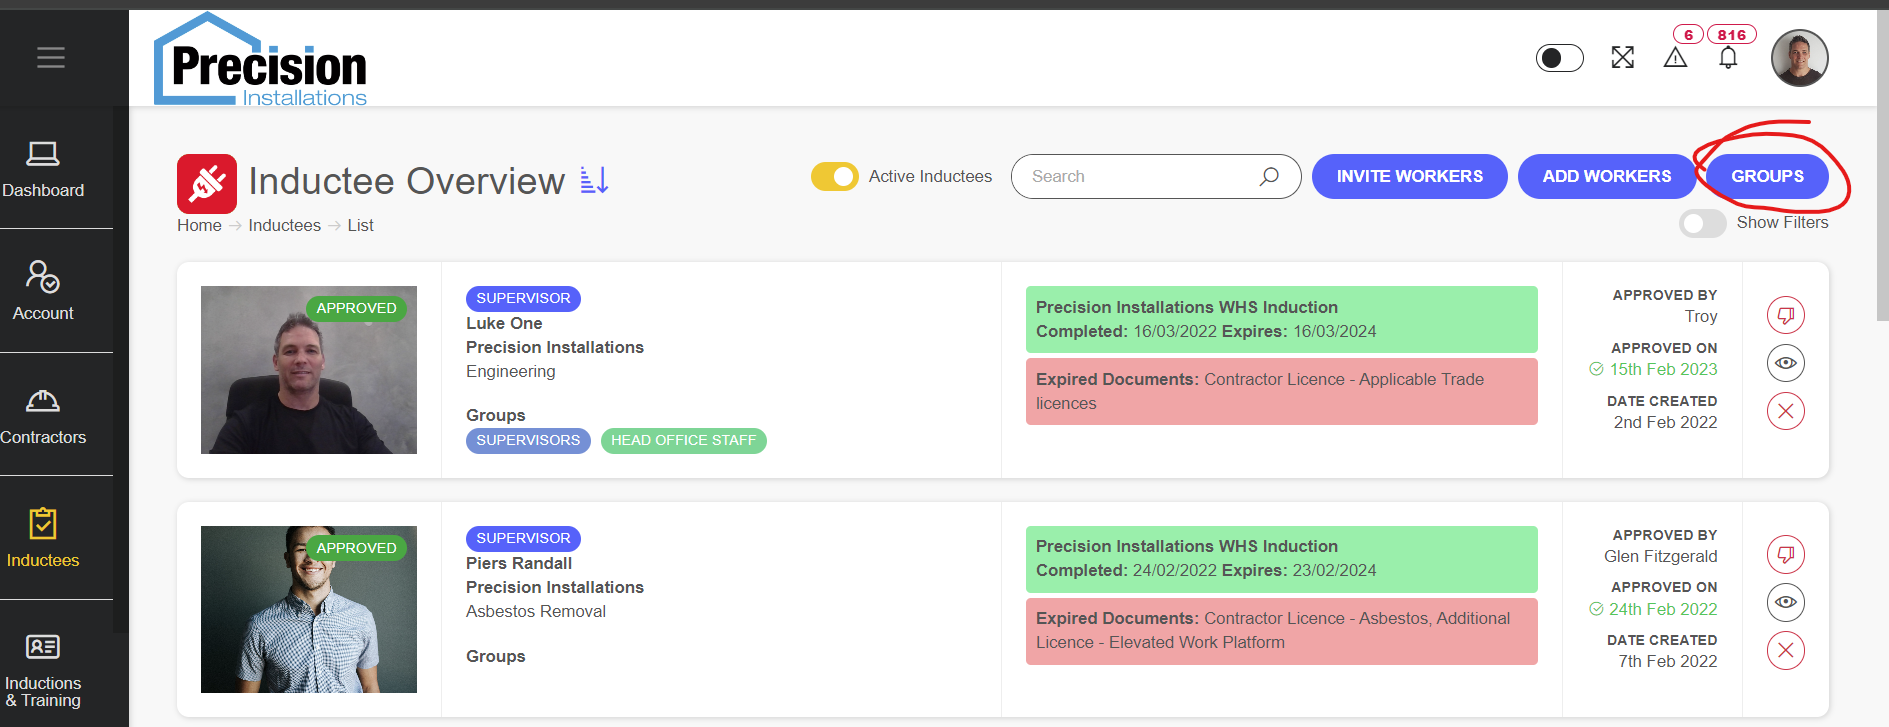Click 2nd Feb 2022 created date

(1665, 422)
